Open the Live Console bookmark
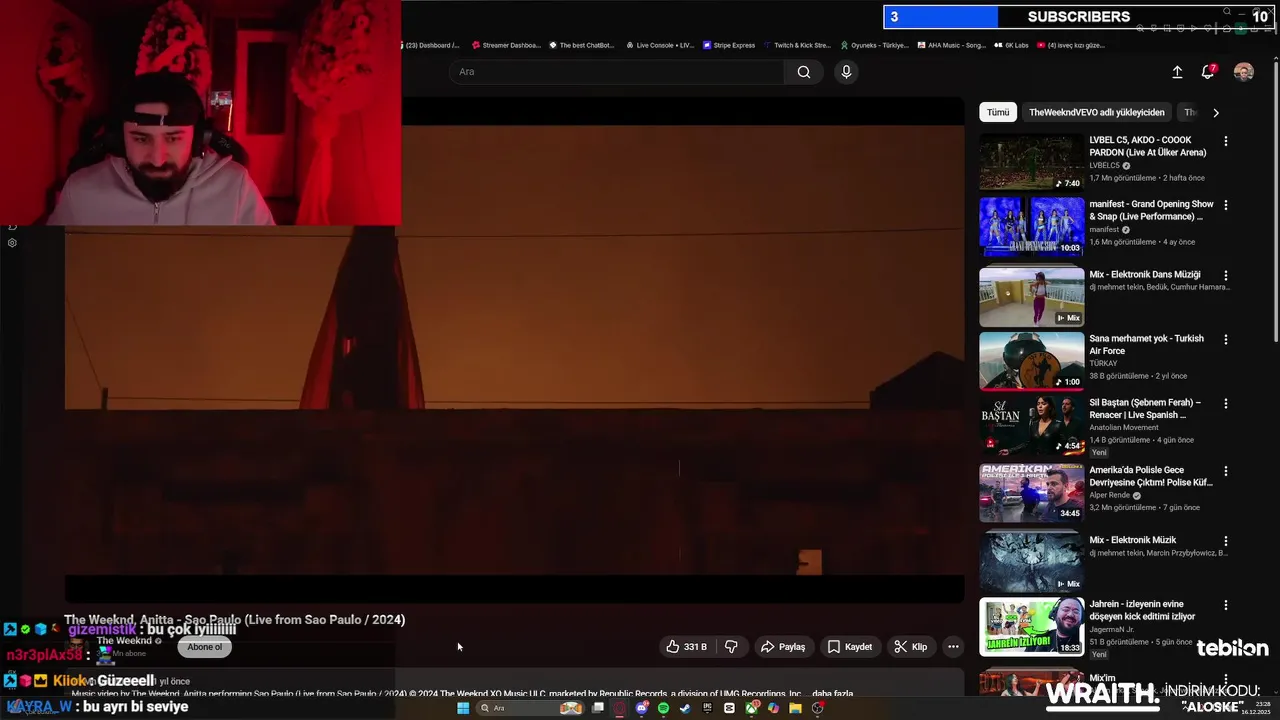 coord(660,45)
